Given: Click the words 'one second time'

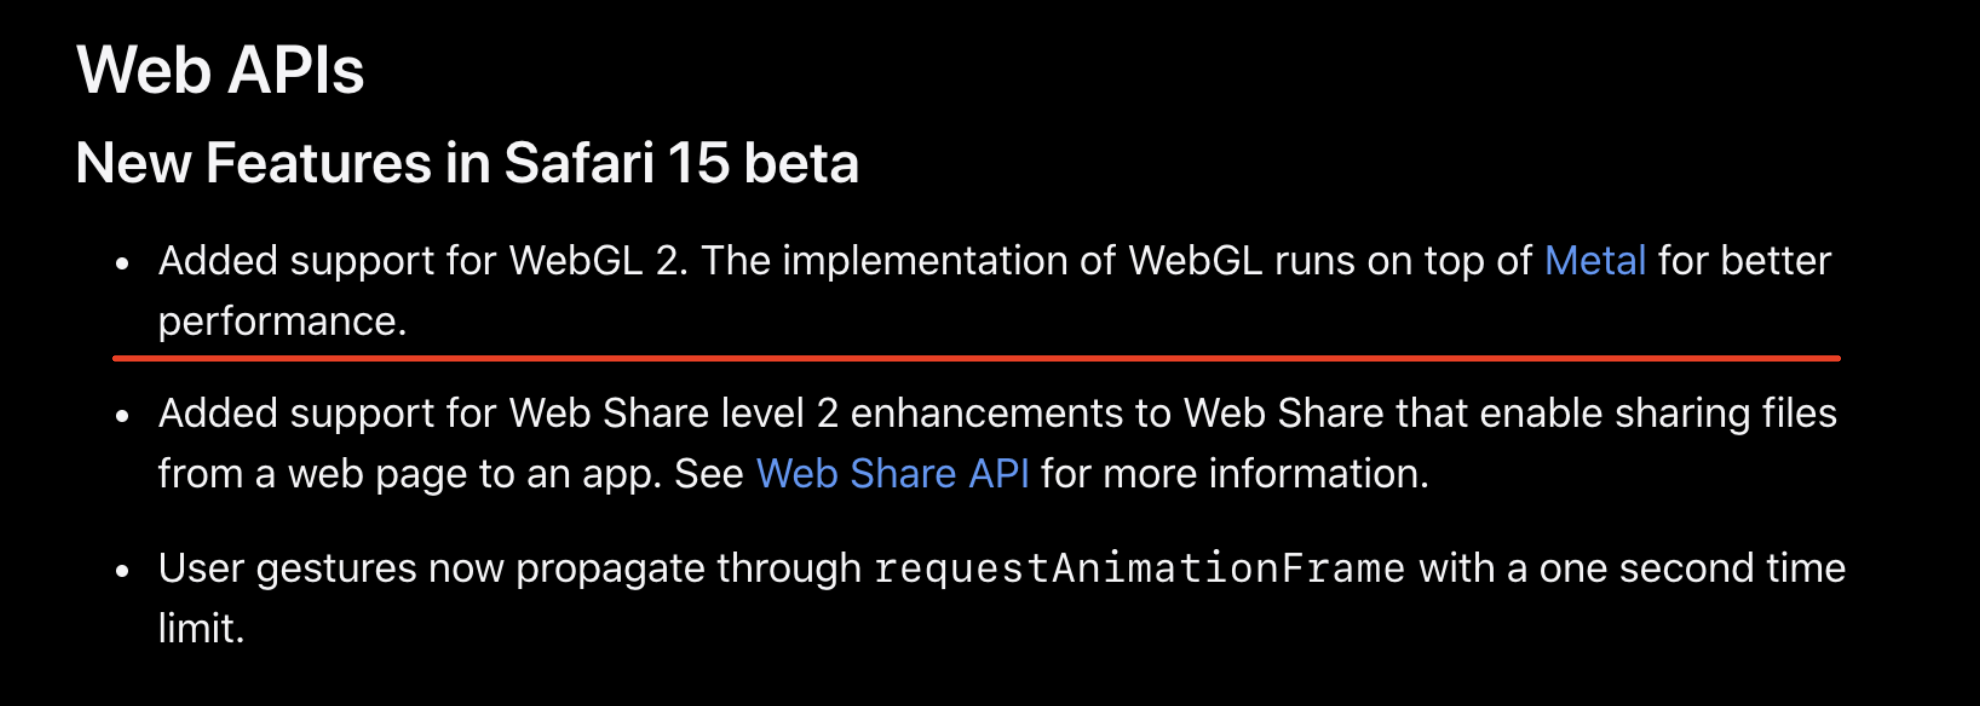Looking at the screenshot, I should click(x=1692, y=568).
